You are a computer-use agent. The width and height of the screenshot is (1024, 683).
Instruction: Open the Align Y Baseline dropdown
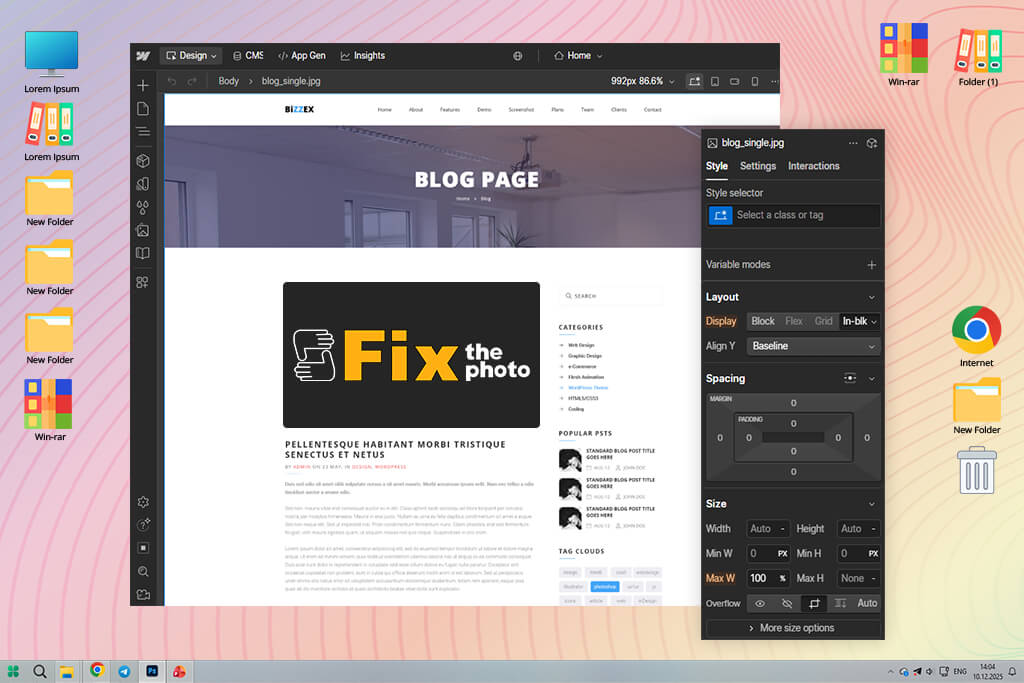point(813,346)
